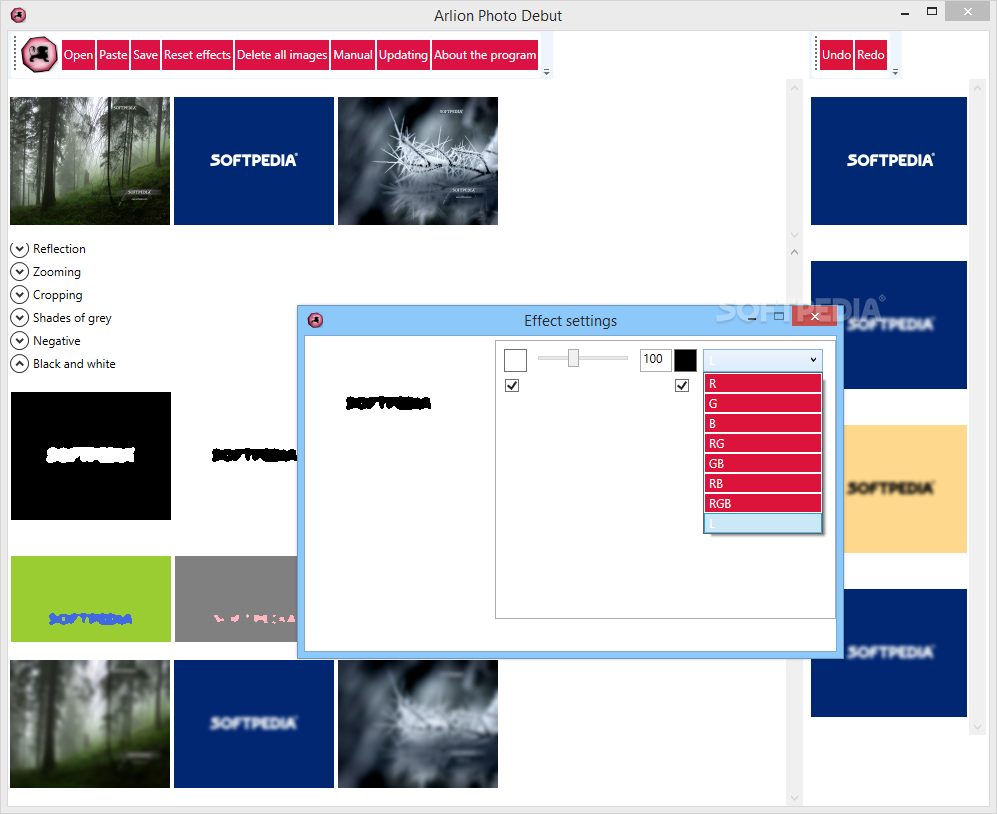997x814 pixels.
Task: Click down arrow of history panel scrollbar
Action: [977, 727]
